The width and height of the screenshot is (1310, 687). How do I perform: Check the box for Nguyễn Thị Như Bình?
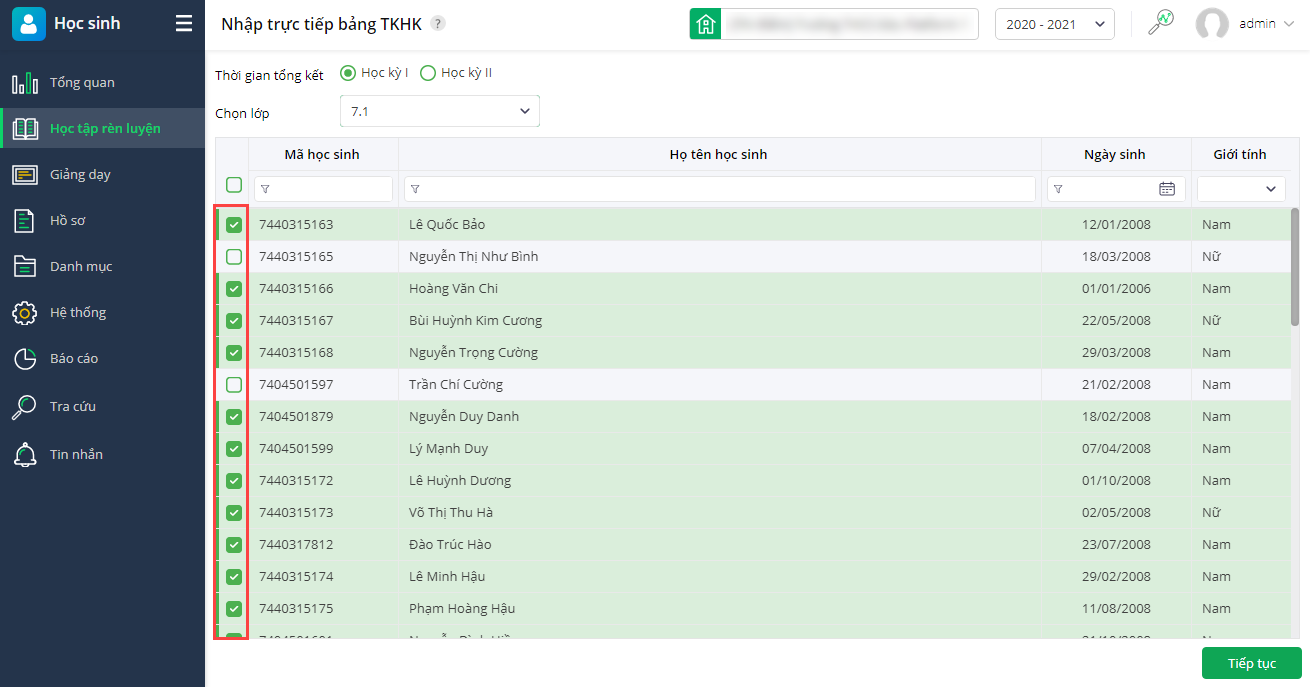tap(234, 257)
